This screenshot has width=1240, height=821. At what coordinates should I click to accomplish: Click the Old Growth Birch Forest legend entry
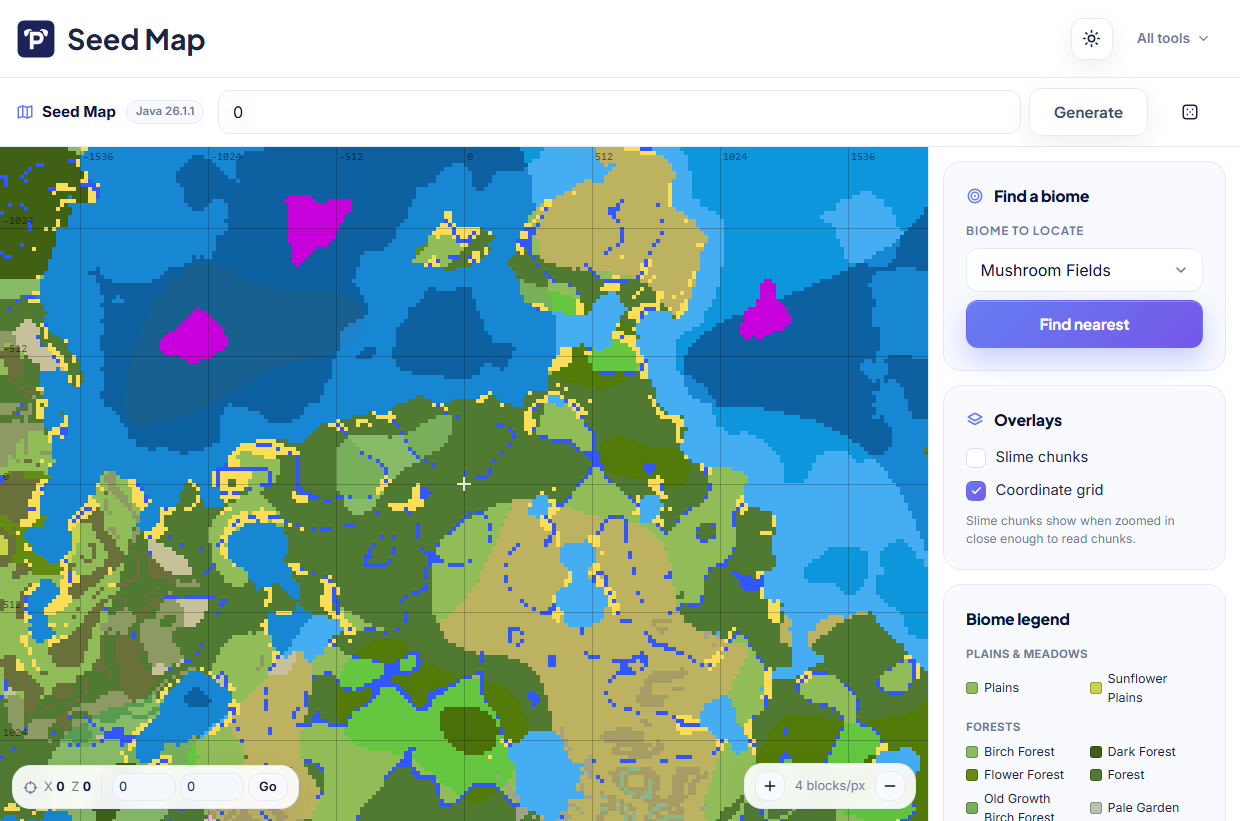[1012, 808]
